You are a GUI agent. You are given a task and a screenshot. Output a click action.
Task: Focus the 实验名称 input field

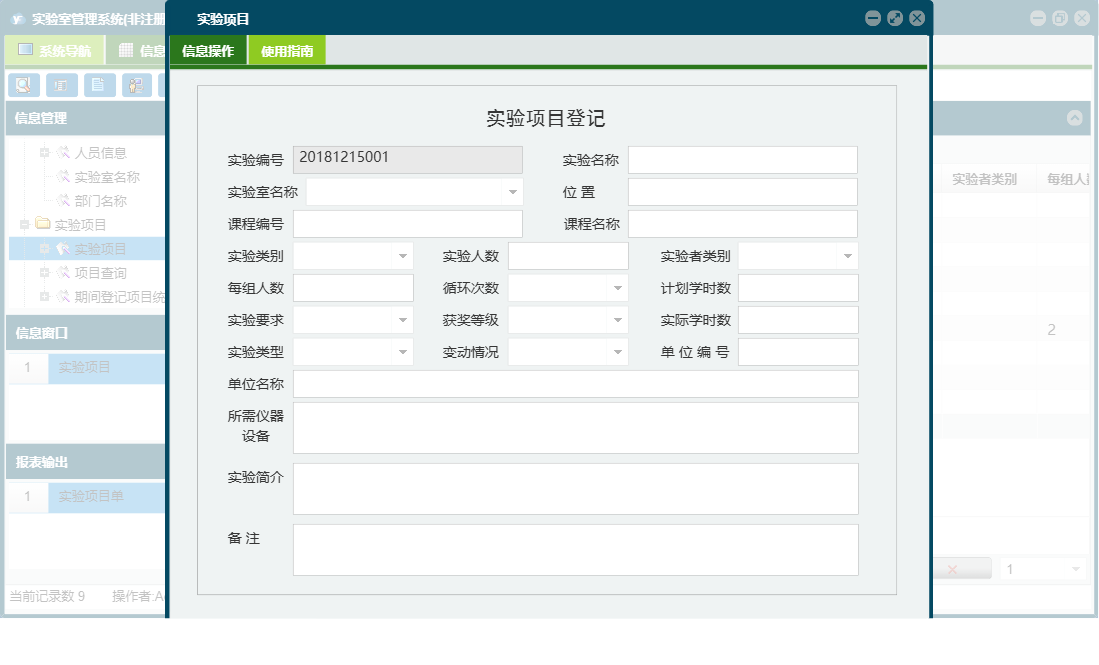743,160
